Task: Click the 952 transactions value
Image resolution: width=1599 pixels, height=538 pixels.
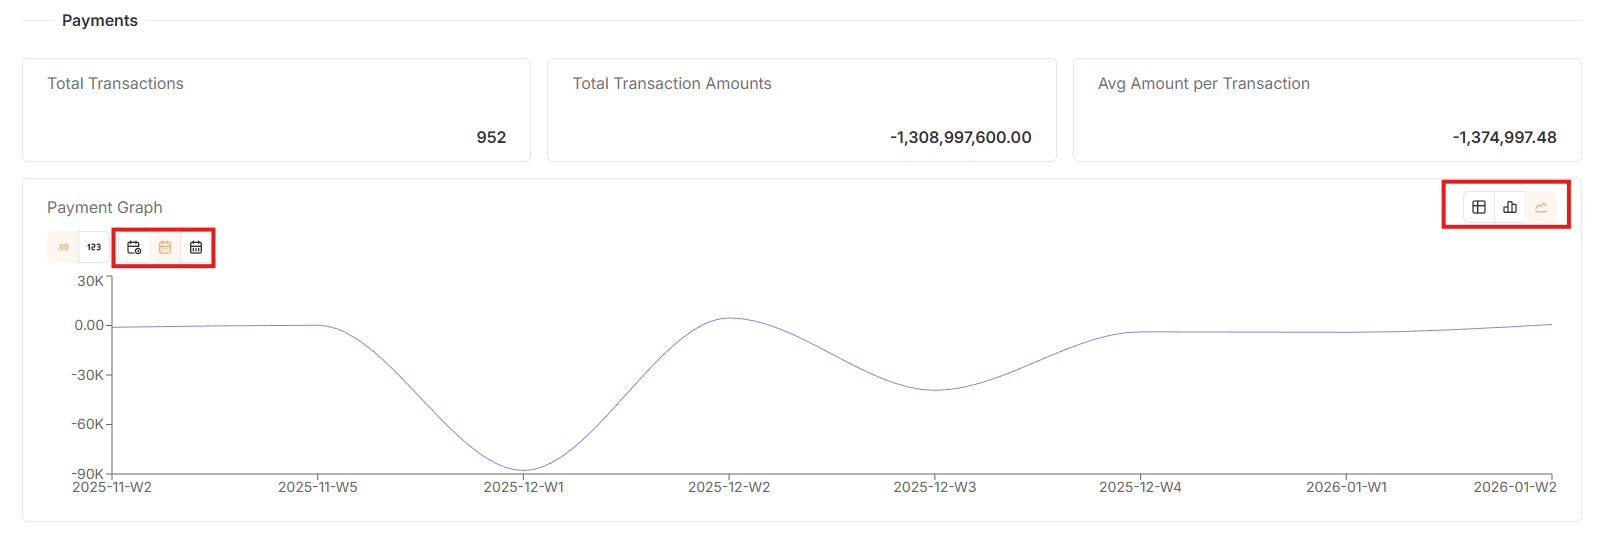Action: 491,137
